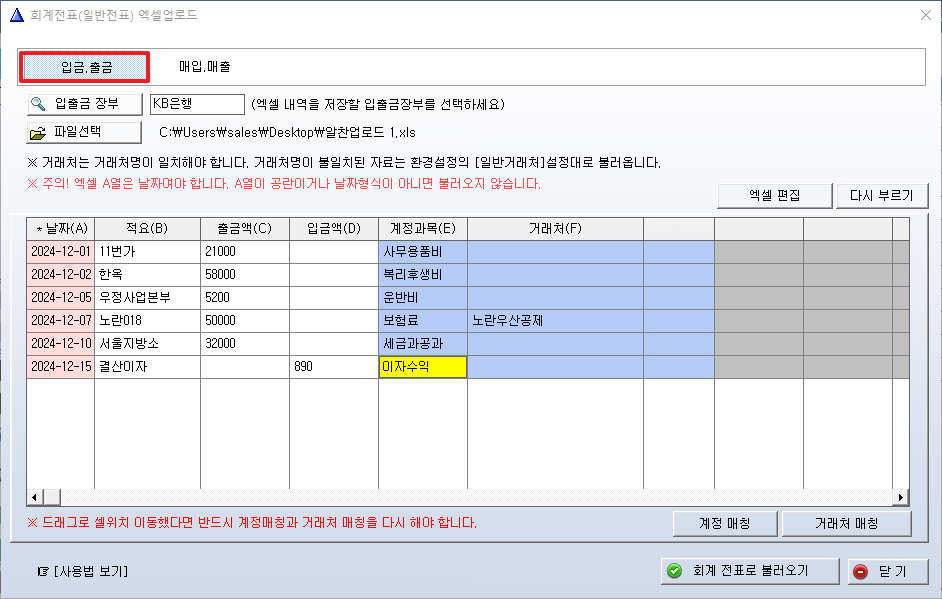942x599 pixels.
Task: Select date cell 2024-12-05
Action: (x=61, y=297)
